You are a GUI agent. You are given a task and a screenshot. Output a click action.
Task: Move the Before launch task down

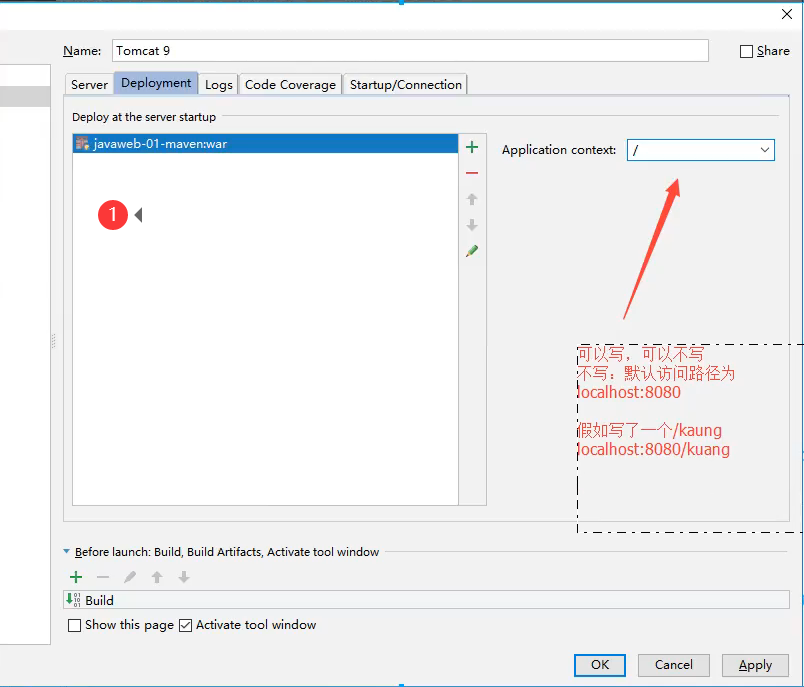click(x=184, y=577)
